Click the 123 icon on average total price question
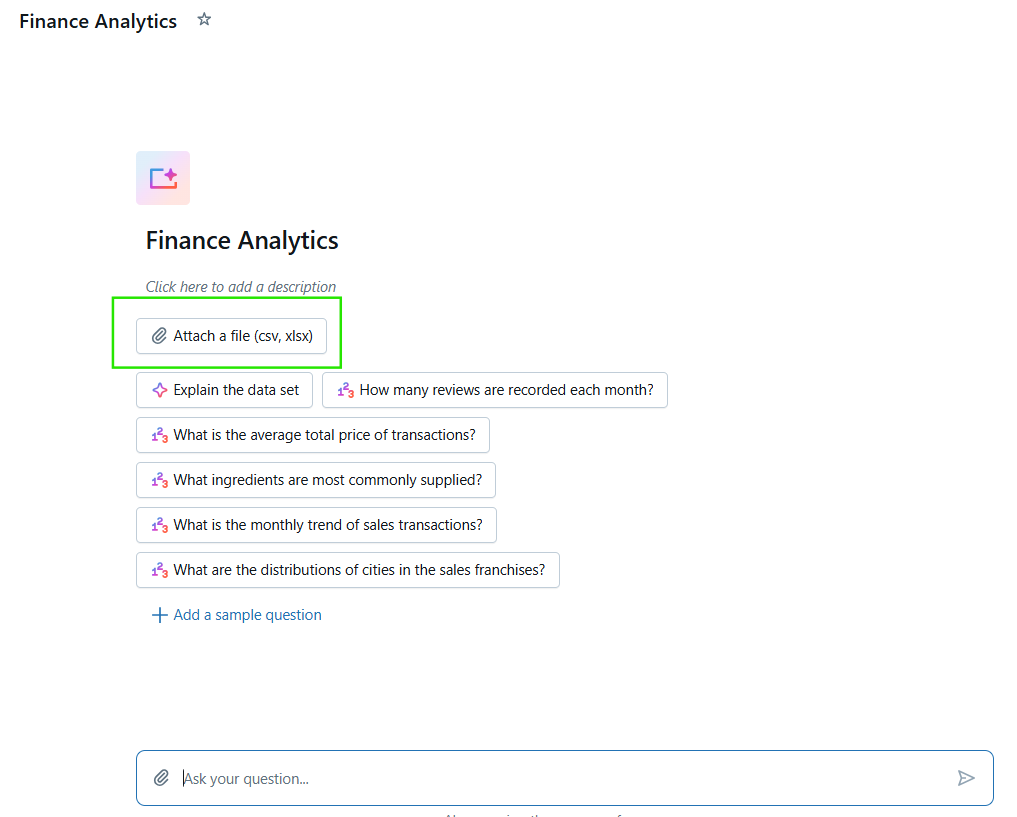This screenshot has height=817, width=1017. tap(160, 435)
